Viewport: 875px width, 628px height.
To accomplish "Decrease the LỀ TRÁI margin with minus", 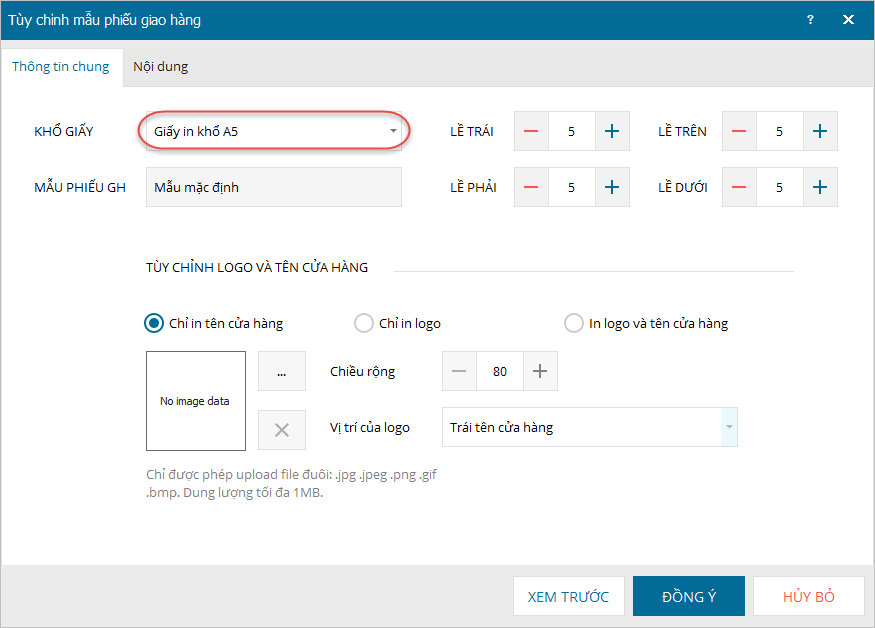I will coord(531,131).
